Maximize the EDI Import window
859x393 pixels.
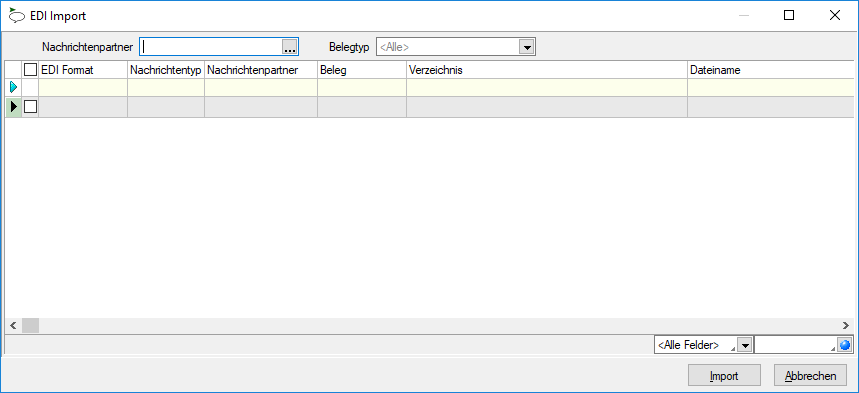pos(789,15)
